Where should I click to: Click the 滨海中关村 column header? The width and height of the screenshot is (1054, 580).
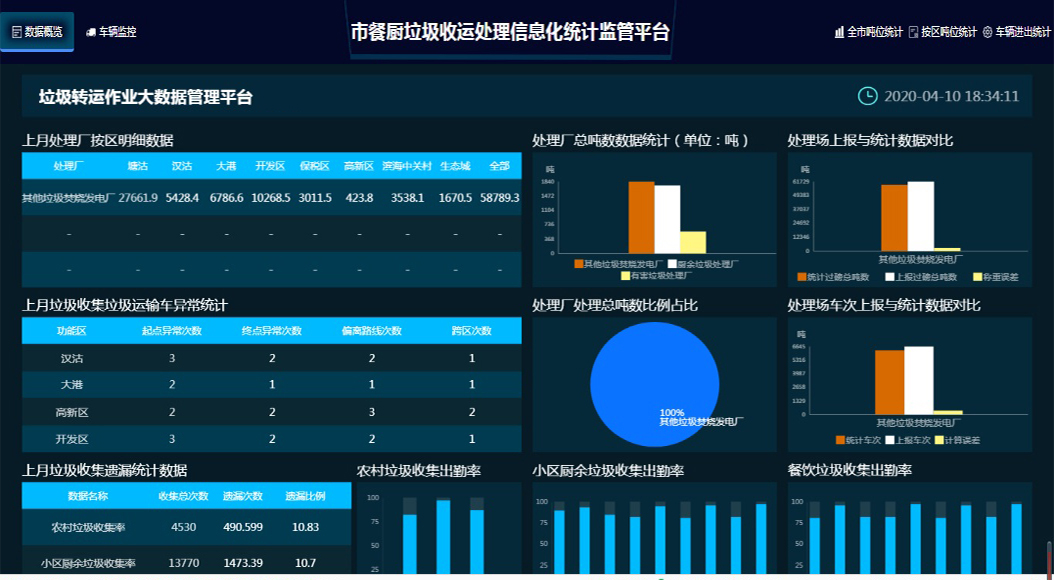pyautogui.click(x=407, y=166)
